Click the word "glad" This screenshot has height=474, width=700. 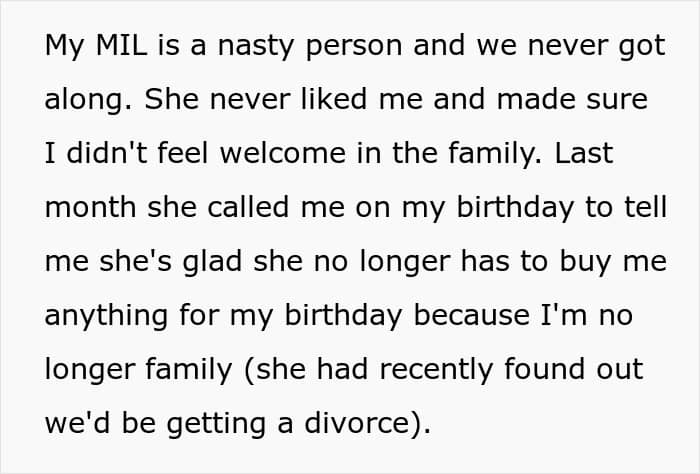212,262
